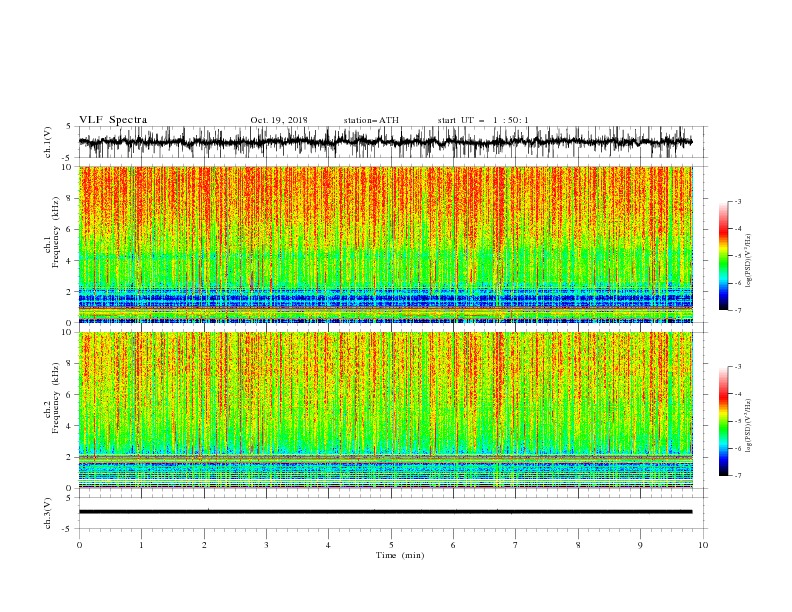Click ch.1 "Frequency (kHz)" axis label
792x612 pixels.
tap(55, 232)
